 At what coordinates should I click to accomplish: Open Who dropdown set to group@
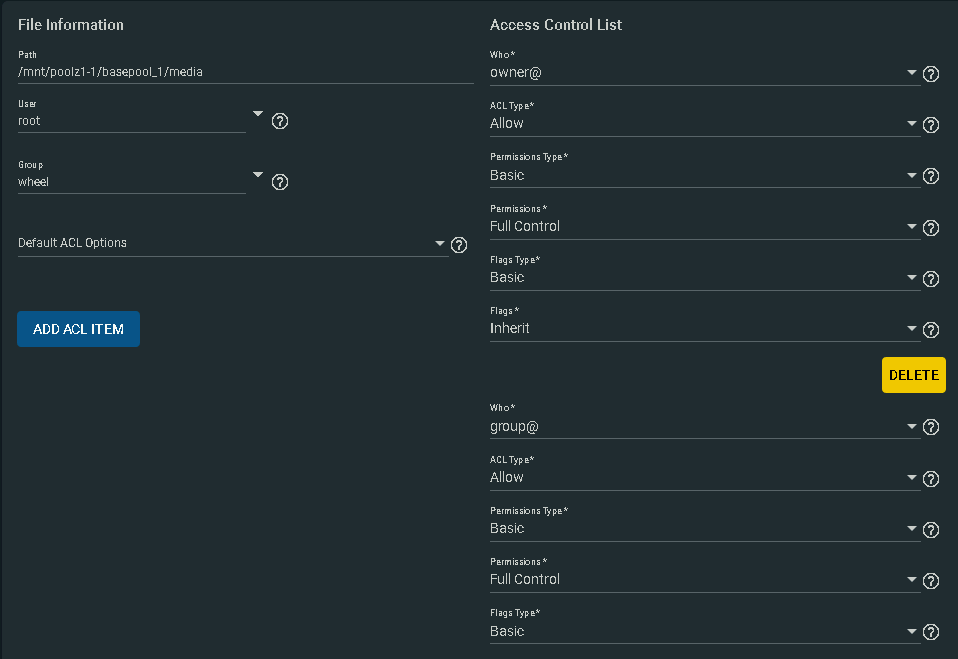pyautogui.click(x=704, y=426)
